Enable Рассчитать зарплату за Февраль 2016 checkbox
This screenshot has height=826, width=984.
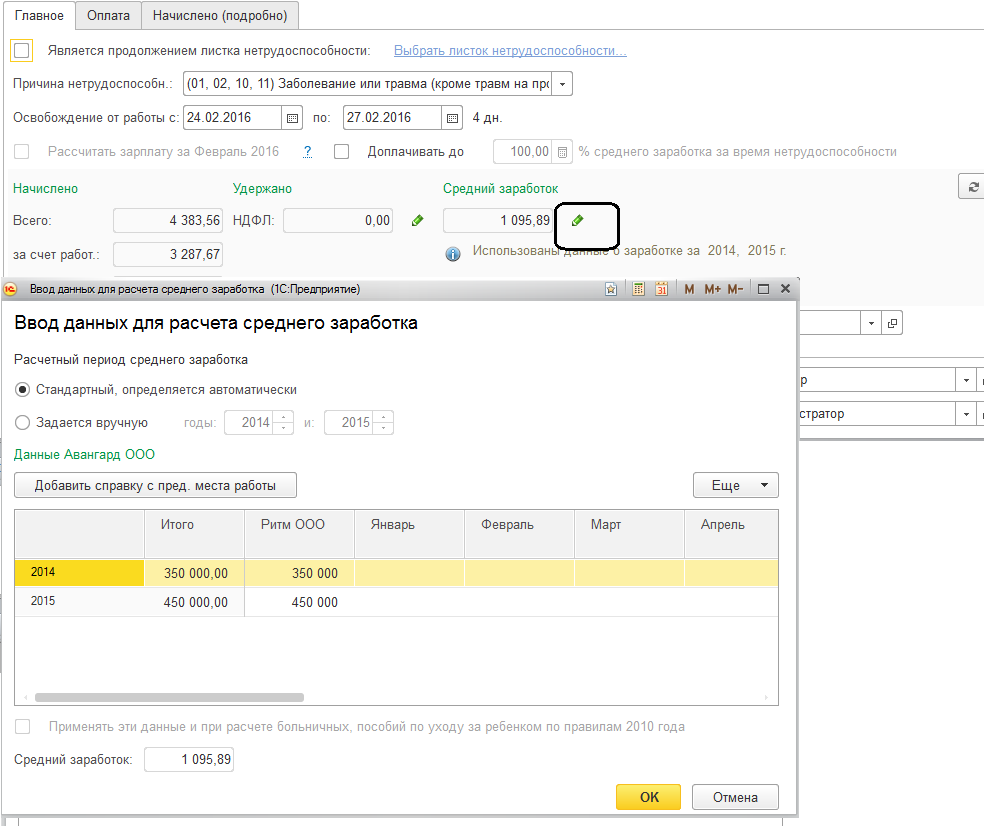point(22,152)
